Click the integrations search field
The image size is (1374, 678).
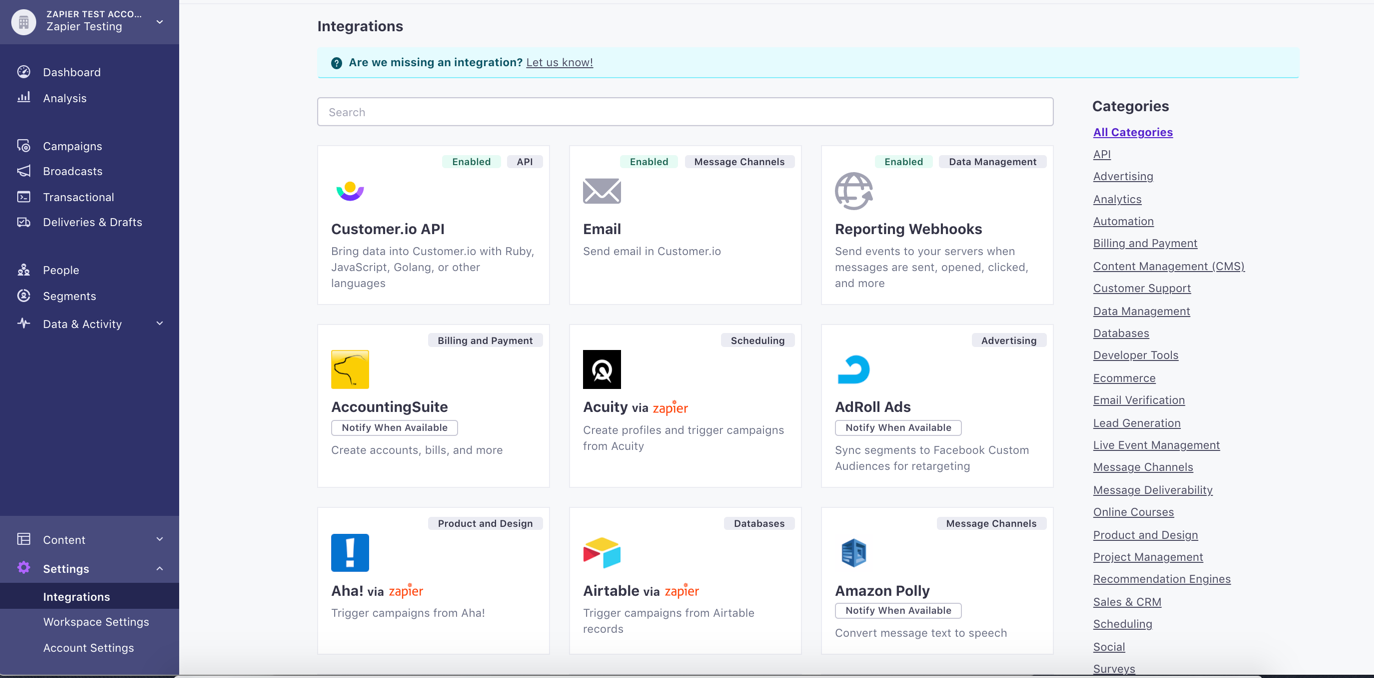point(684,111)
